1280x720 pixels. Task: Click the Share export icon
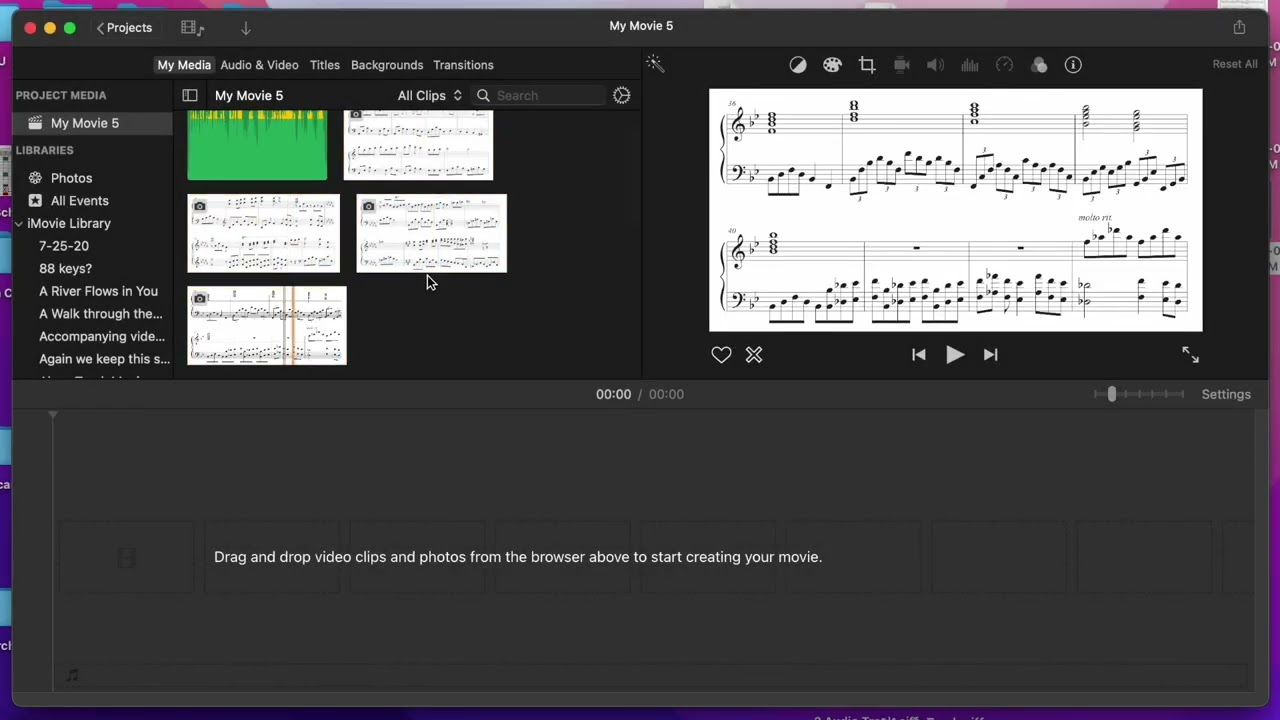(x=1239, y=27)
